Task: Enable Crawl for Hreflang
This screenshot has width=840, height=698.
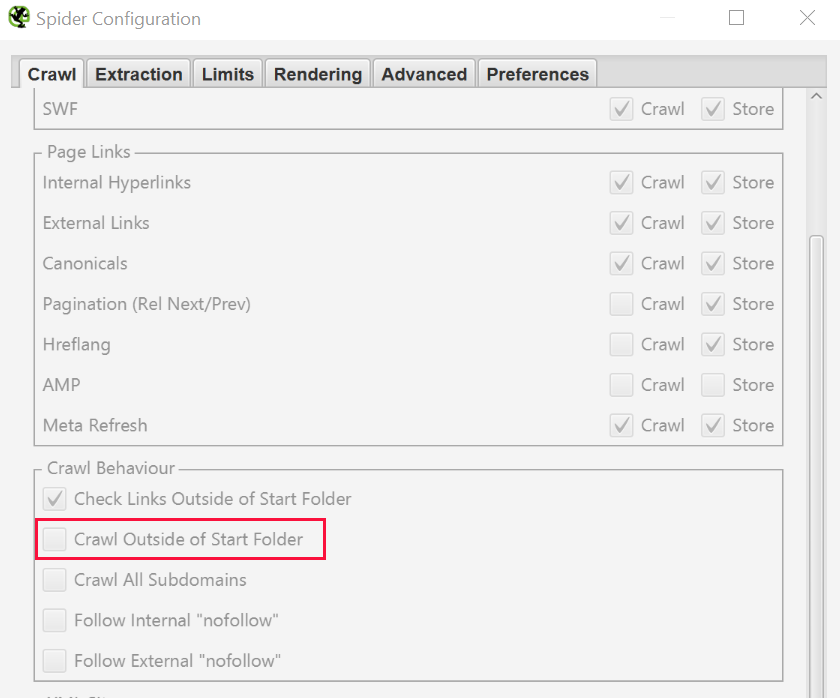Action: click(x=619, y=344)
